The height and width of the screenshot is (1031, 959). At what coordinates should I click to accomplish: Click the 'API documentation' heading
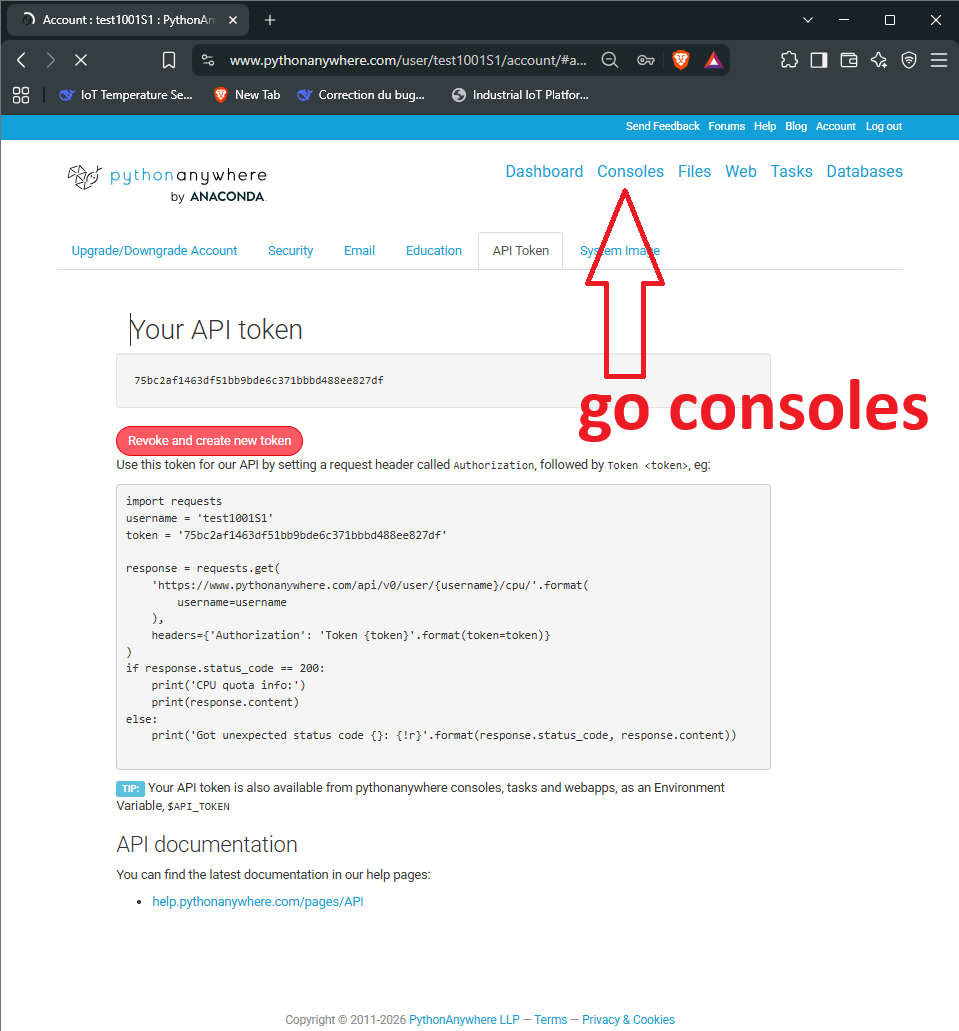(207, 844)
